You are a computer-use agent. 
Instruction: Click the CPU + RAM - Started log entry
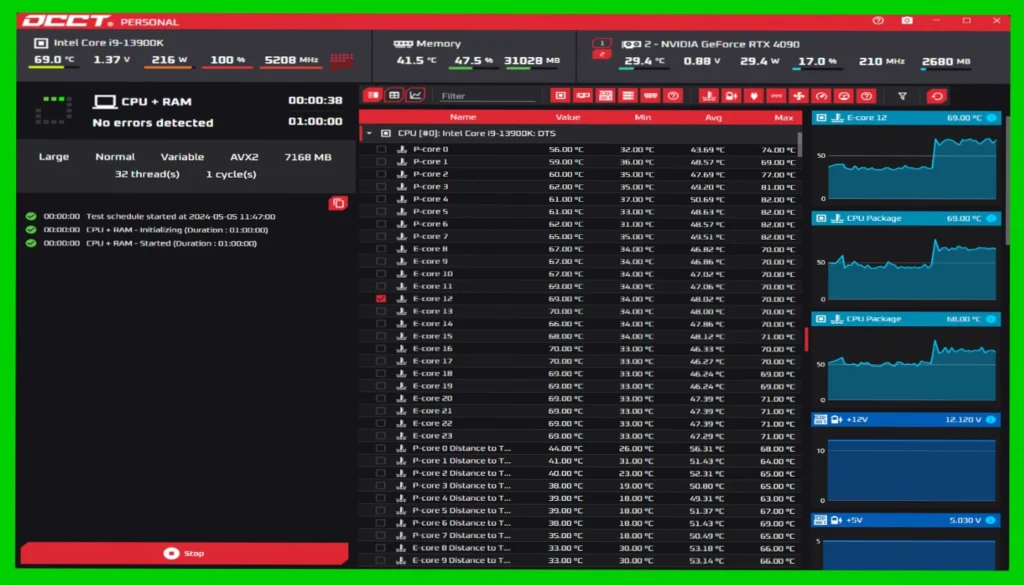tap(171, 244)
